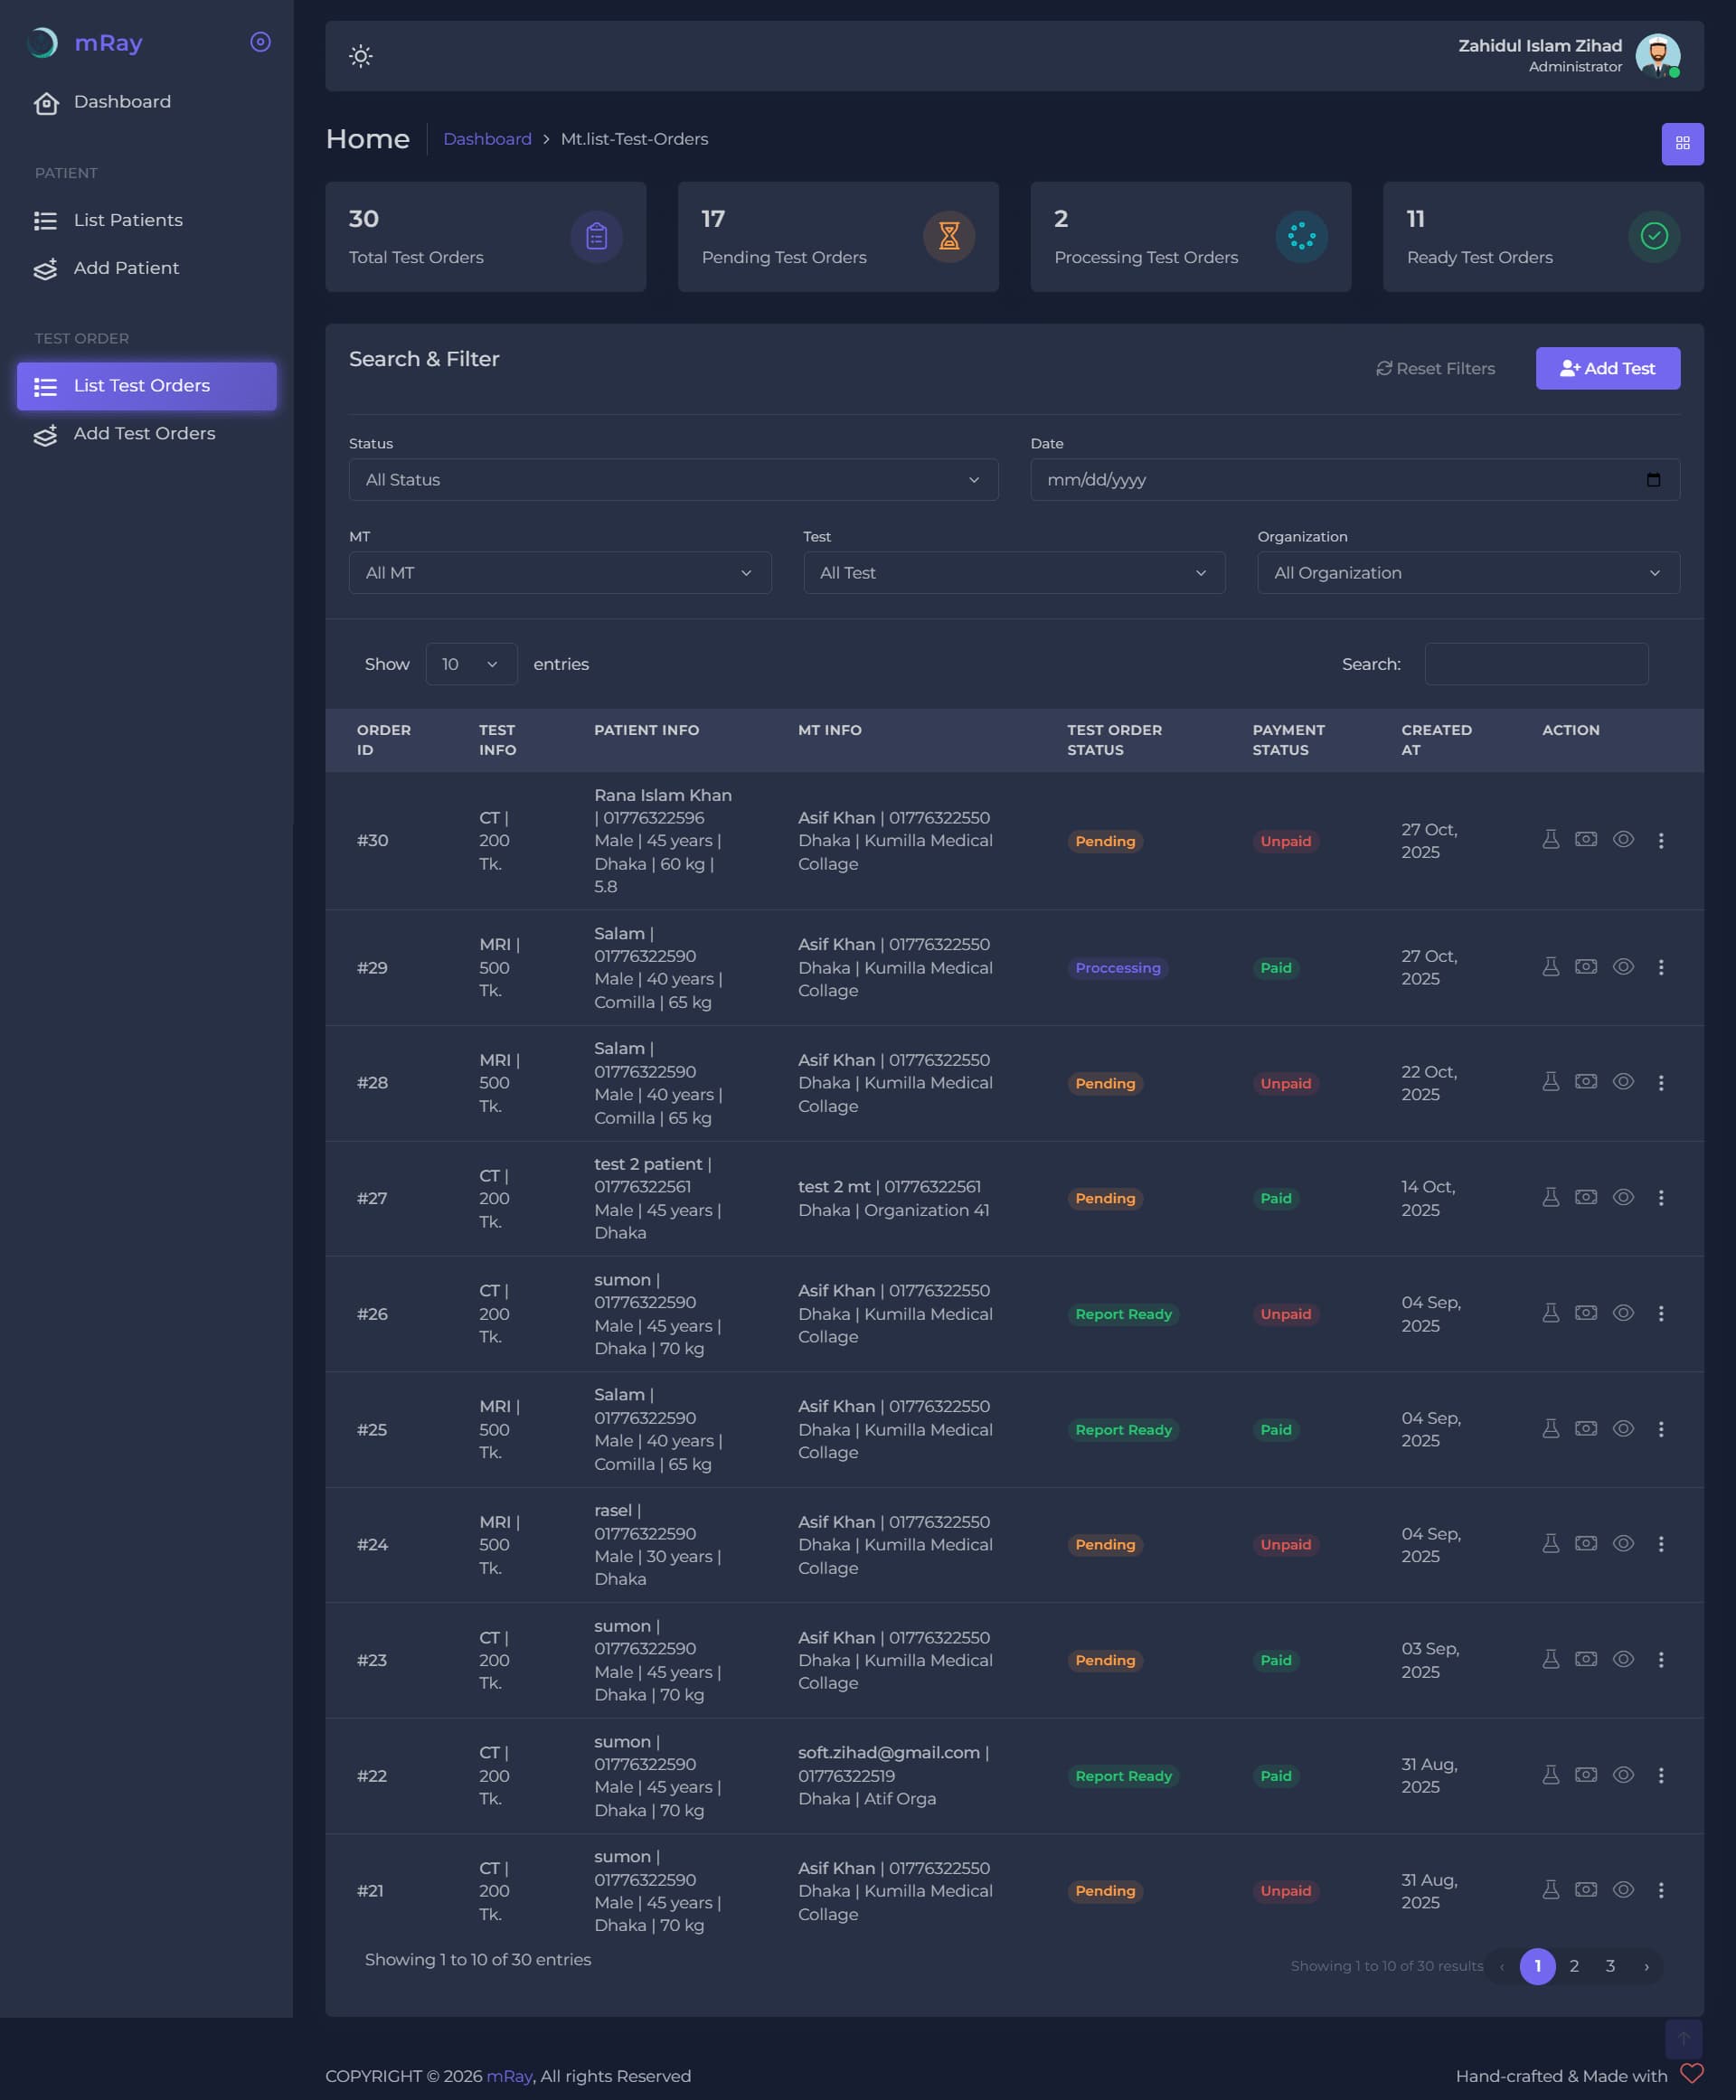This screenshot has width=1736, height=2100.
Task: Select Add Test Orders in sidebar
Action: [x=146, y=434]
